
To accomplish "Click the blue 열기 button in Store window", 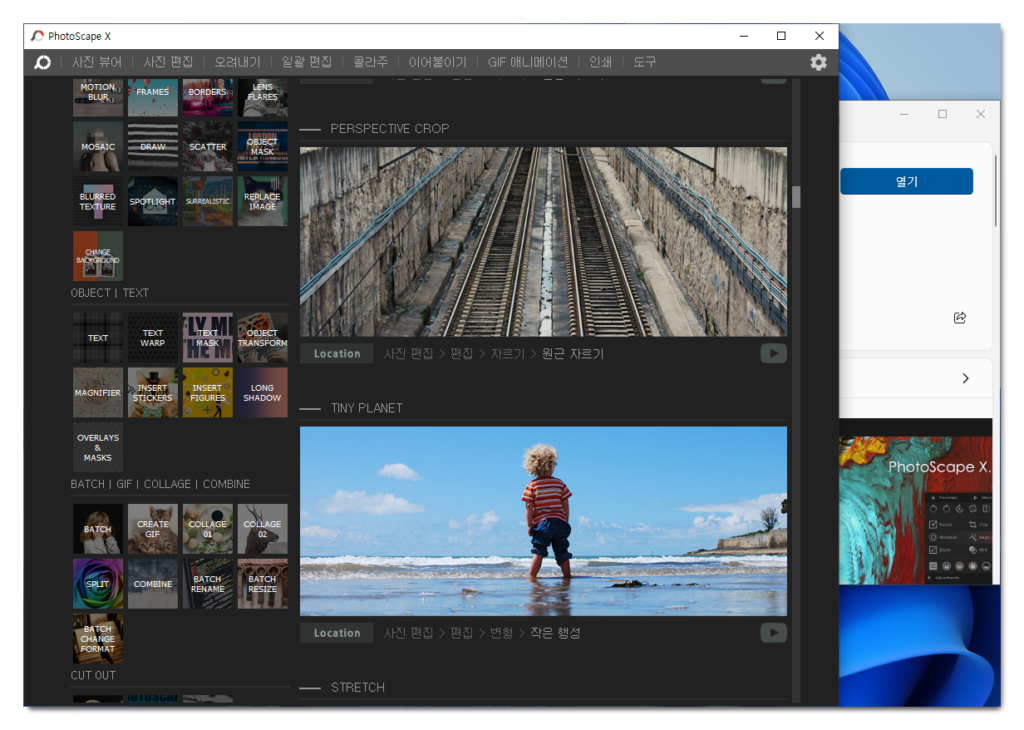I will tap(906, 182).
